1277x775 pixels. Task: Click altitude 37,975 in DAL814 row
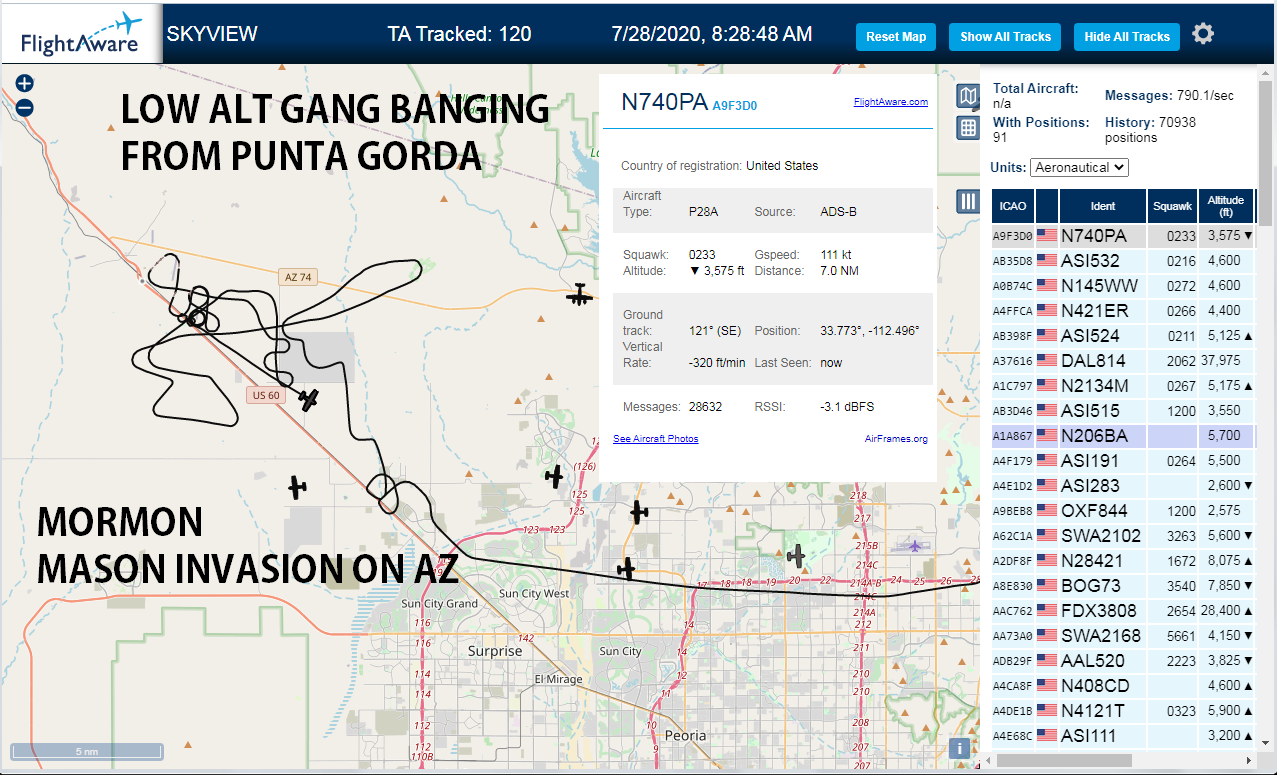pos(1220,361)
